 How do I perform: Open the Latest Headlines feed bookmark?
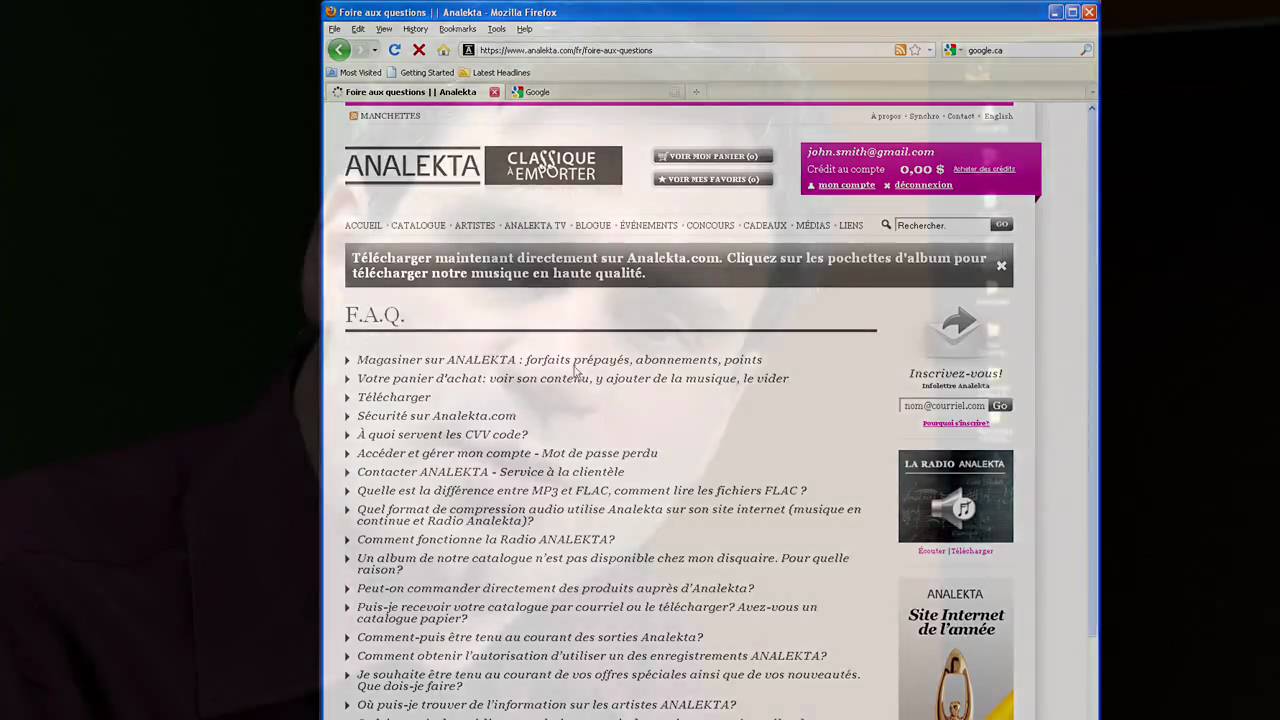pos(494,73)
